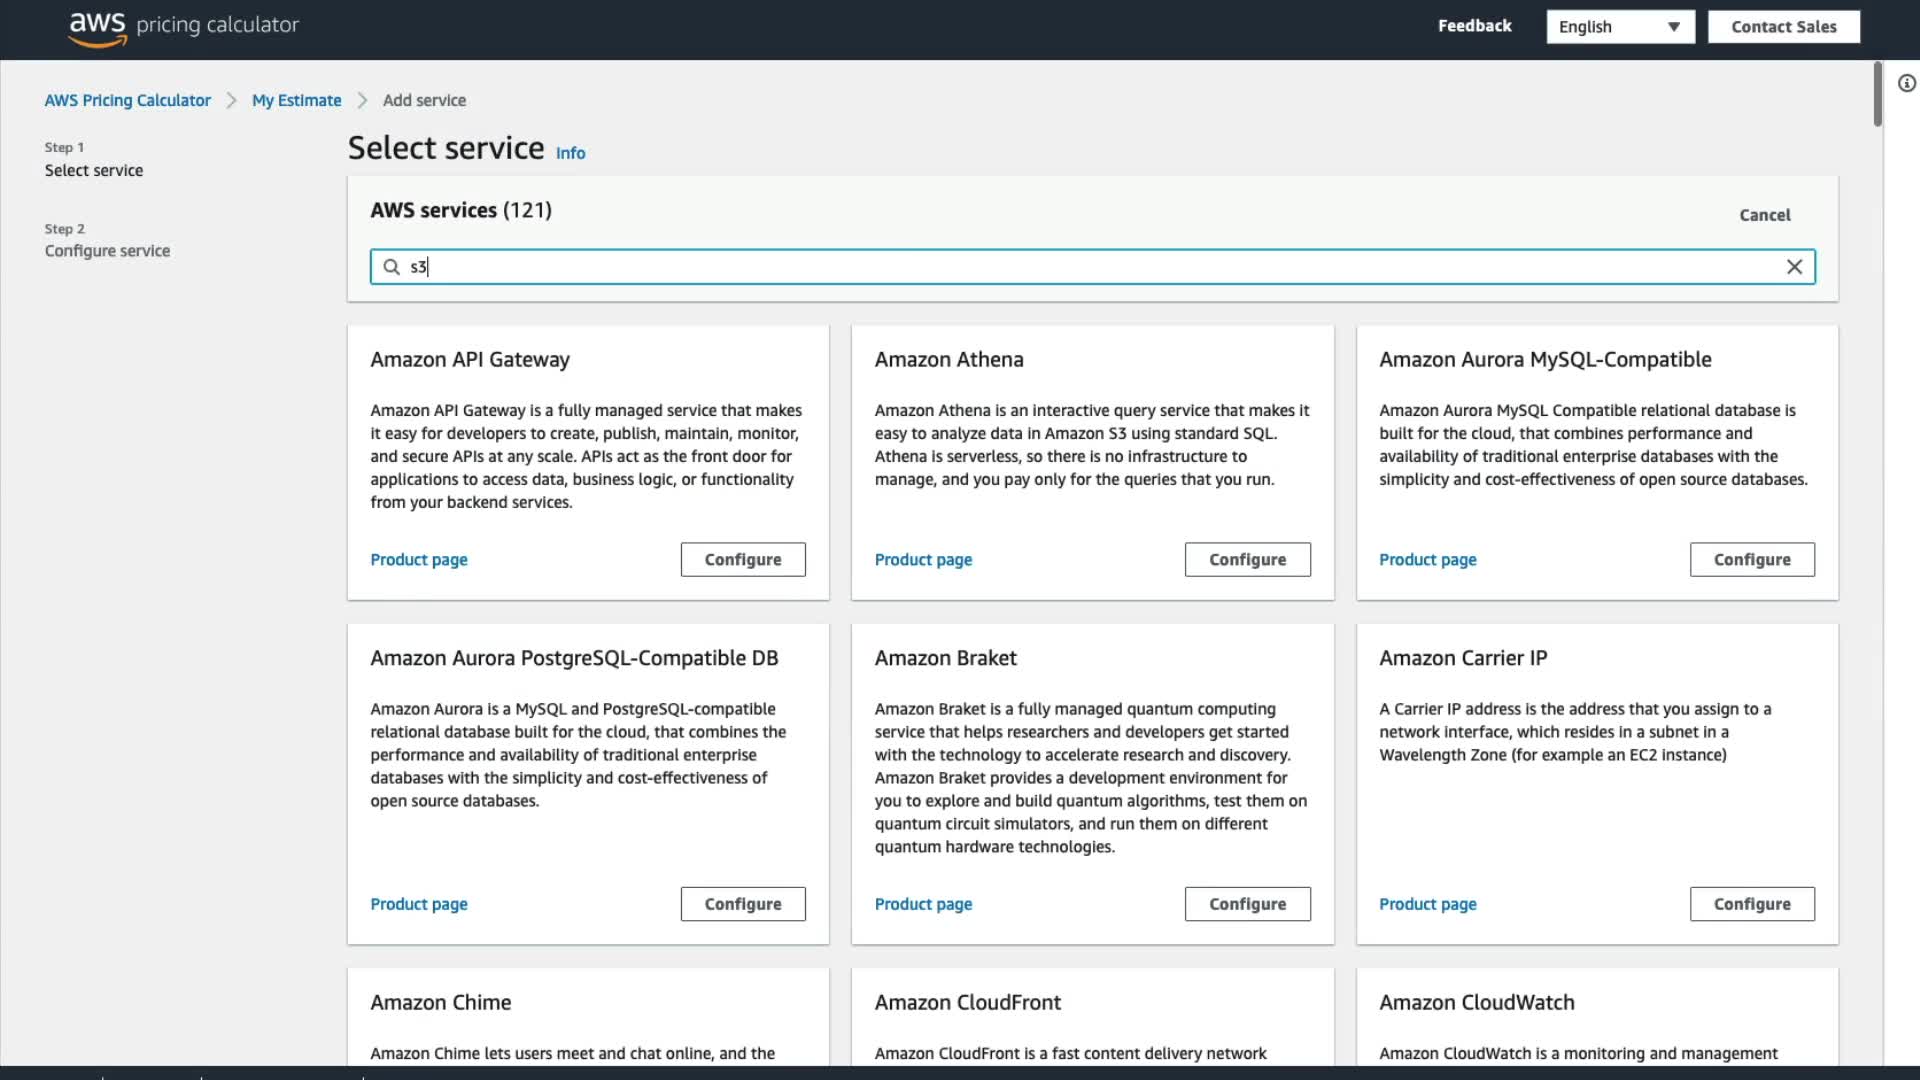
Task: Open the info panel circle icon
Action: [x=1907, y=84]
